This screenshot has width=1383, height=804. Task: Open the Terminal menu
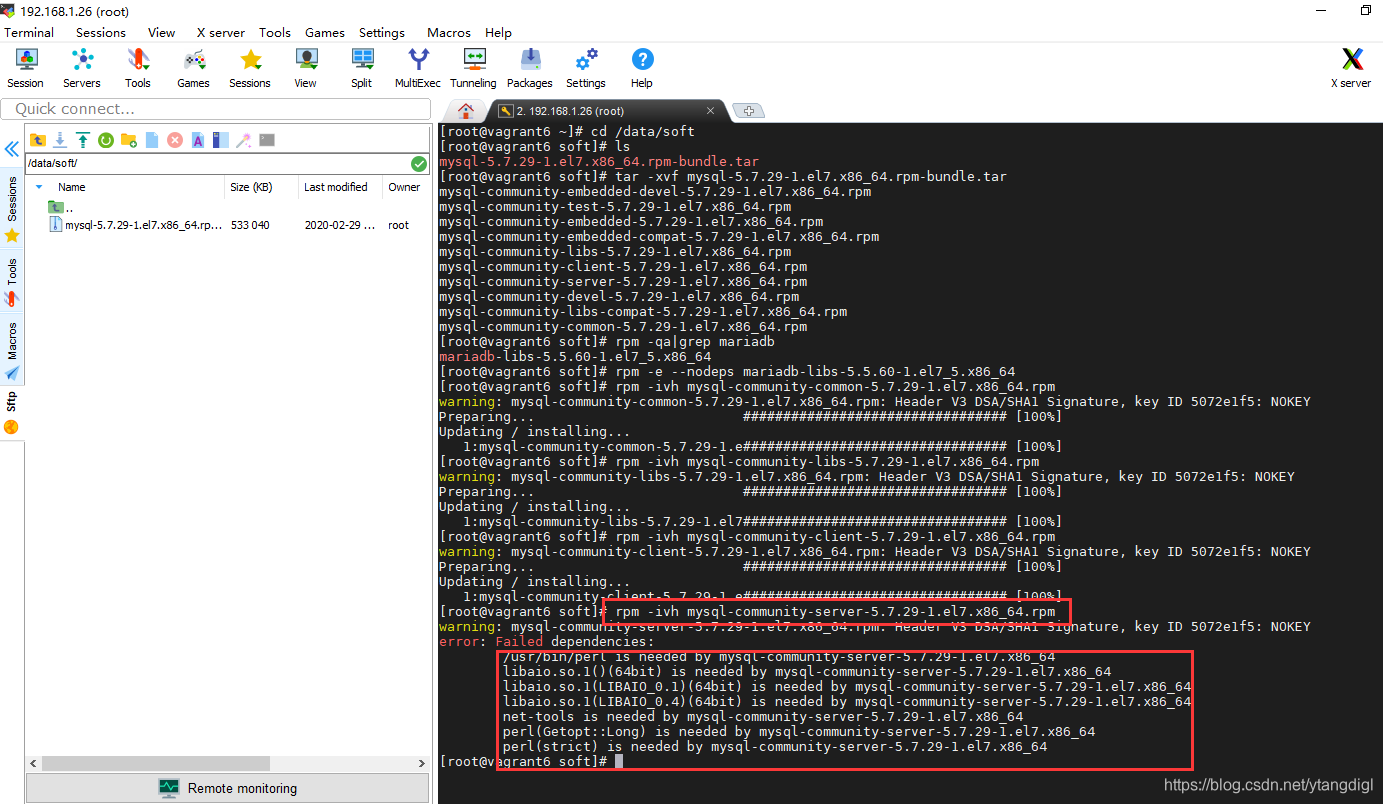(x=29, y=32)
